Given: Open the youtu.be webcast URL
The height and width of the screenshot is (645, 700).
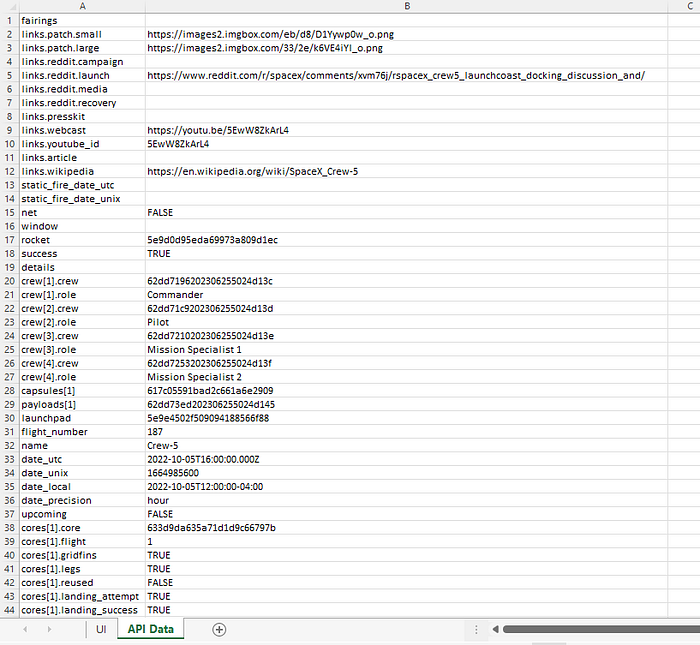Looking at the screenshot, I should coord(218,130).
